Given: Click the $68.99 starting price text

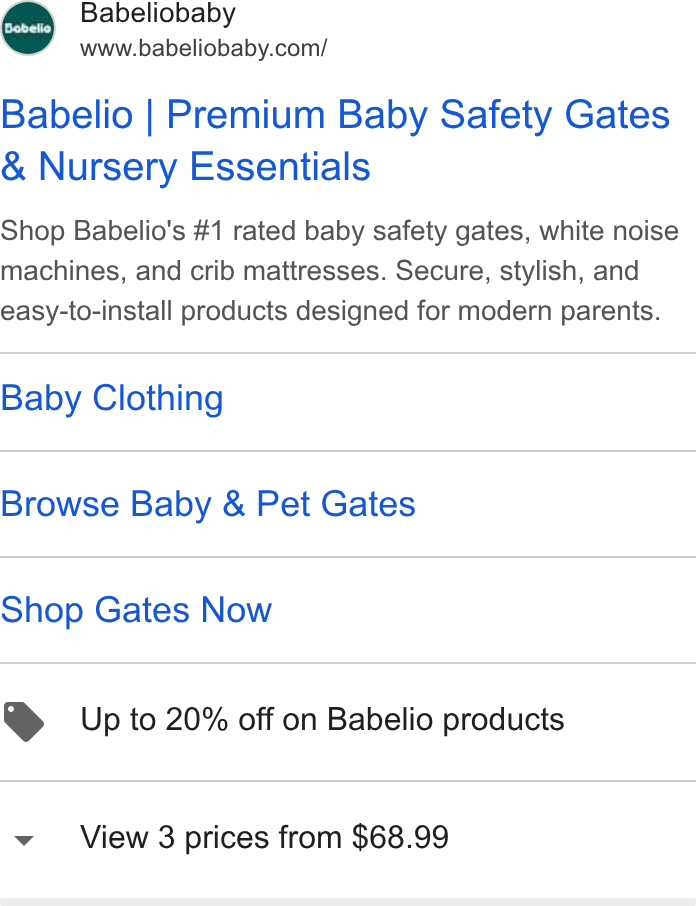Looking at the screenshot, I should (x=400, y=837).
